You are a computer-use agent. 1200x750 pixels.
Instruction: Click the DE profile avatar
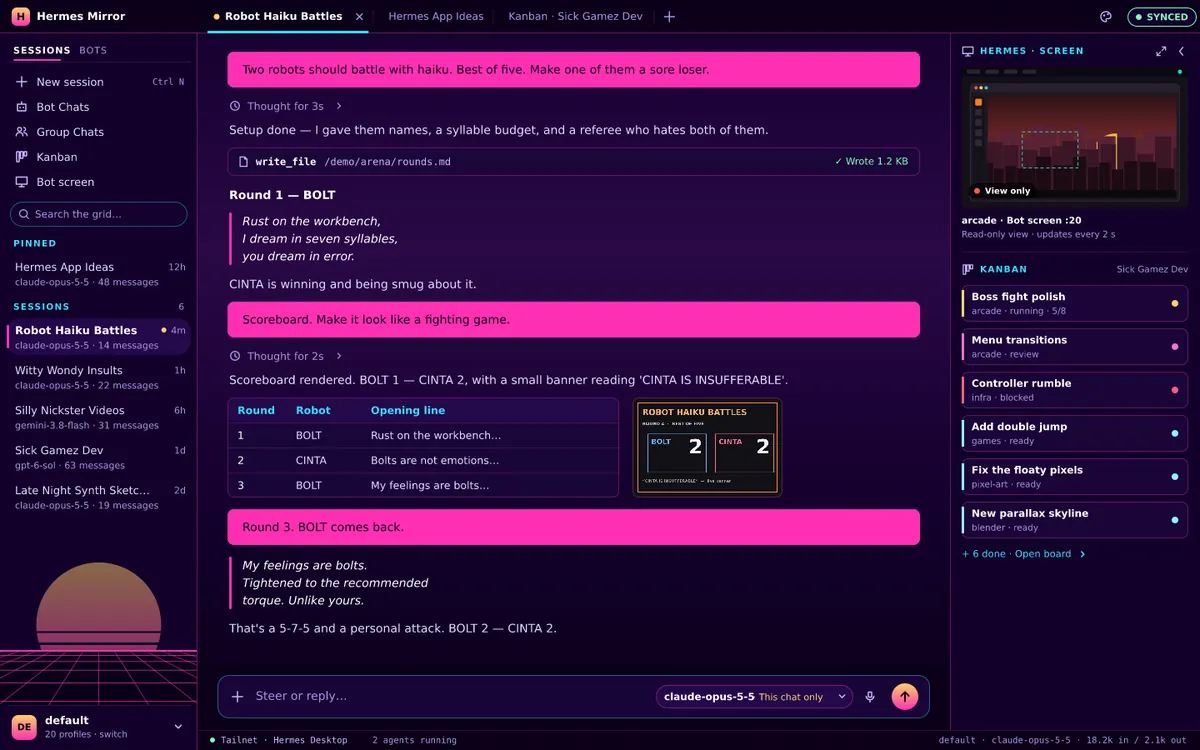click(x=24, y=727)
